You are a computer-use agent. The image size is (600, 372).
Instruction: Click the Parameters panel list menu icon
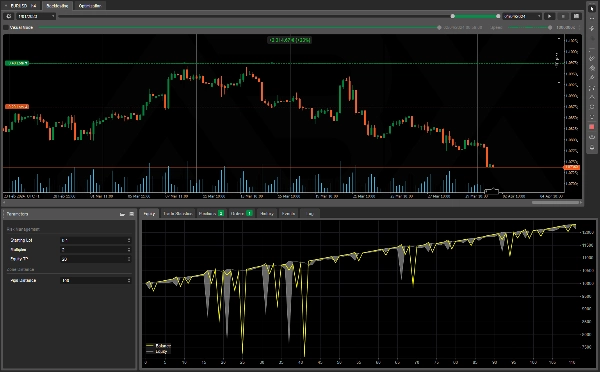pos(131,214)
